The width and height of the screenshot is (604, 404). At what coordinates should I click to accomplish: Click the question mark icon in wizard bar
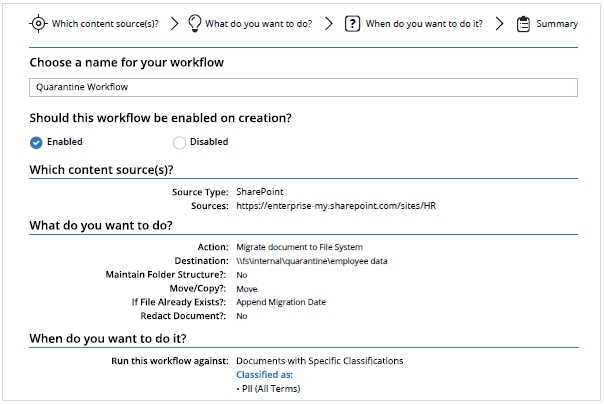[x=352, y=24]
